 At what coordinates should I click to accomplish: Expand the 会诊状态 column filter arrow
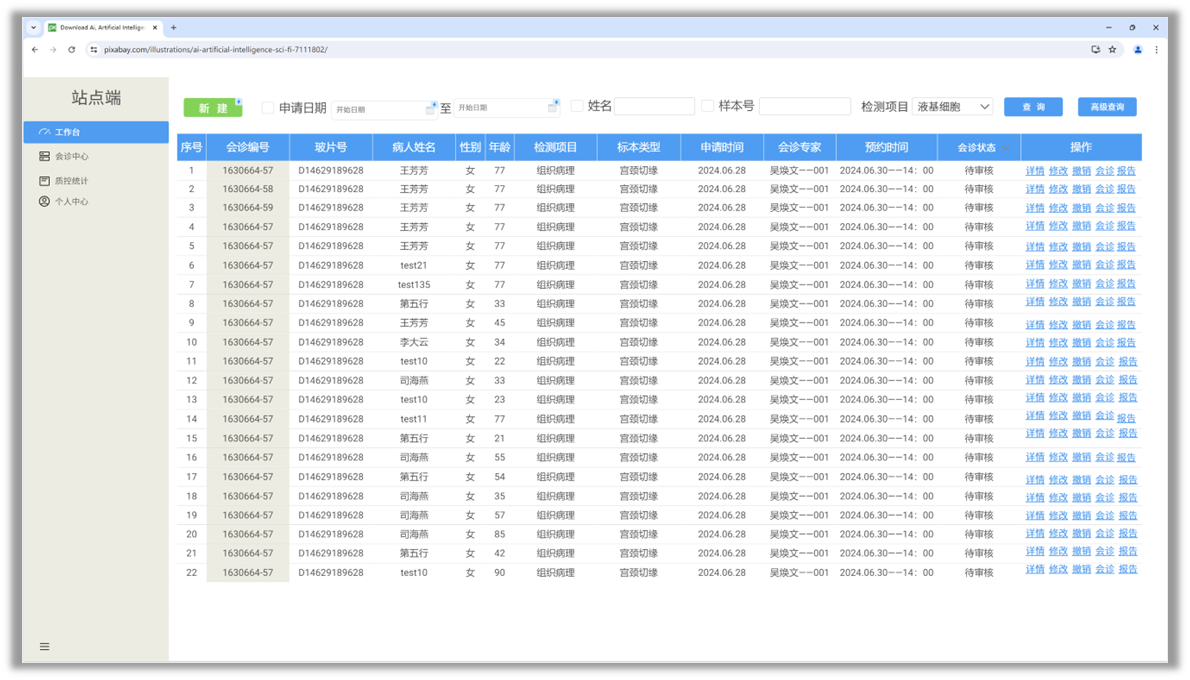coord(1006,148)
